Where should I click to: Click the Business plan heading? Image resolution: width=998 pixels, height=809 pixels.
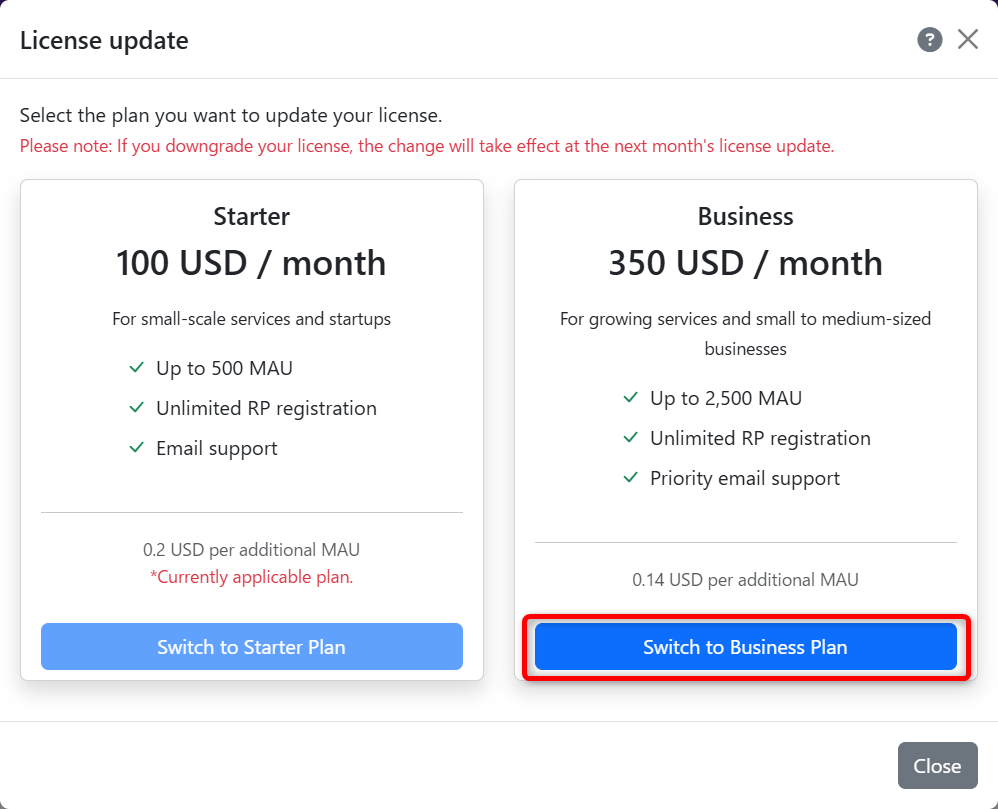pyautogui.click(x=745, y=216)
